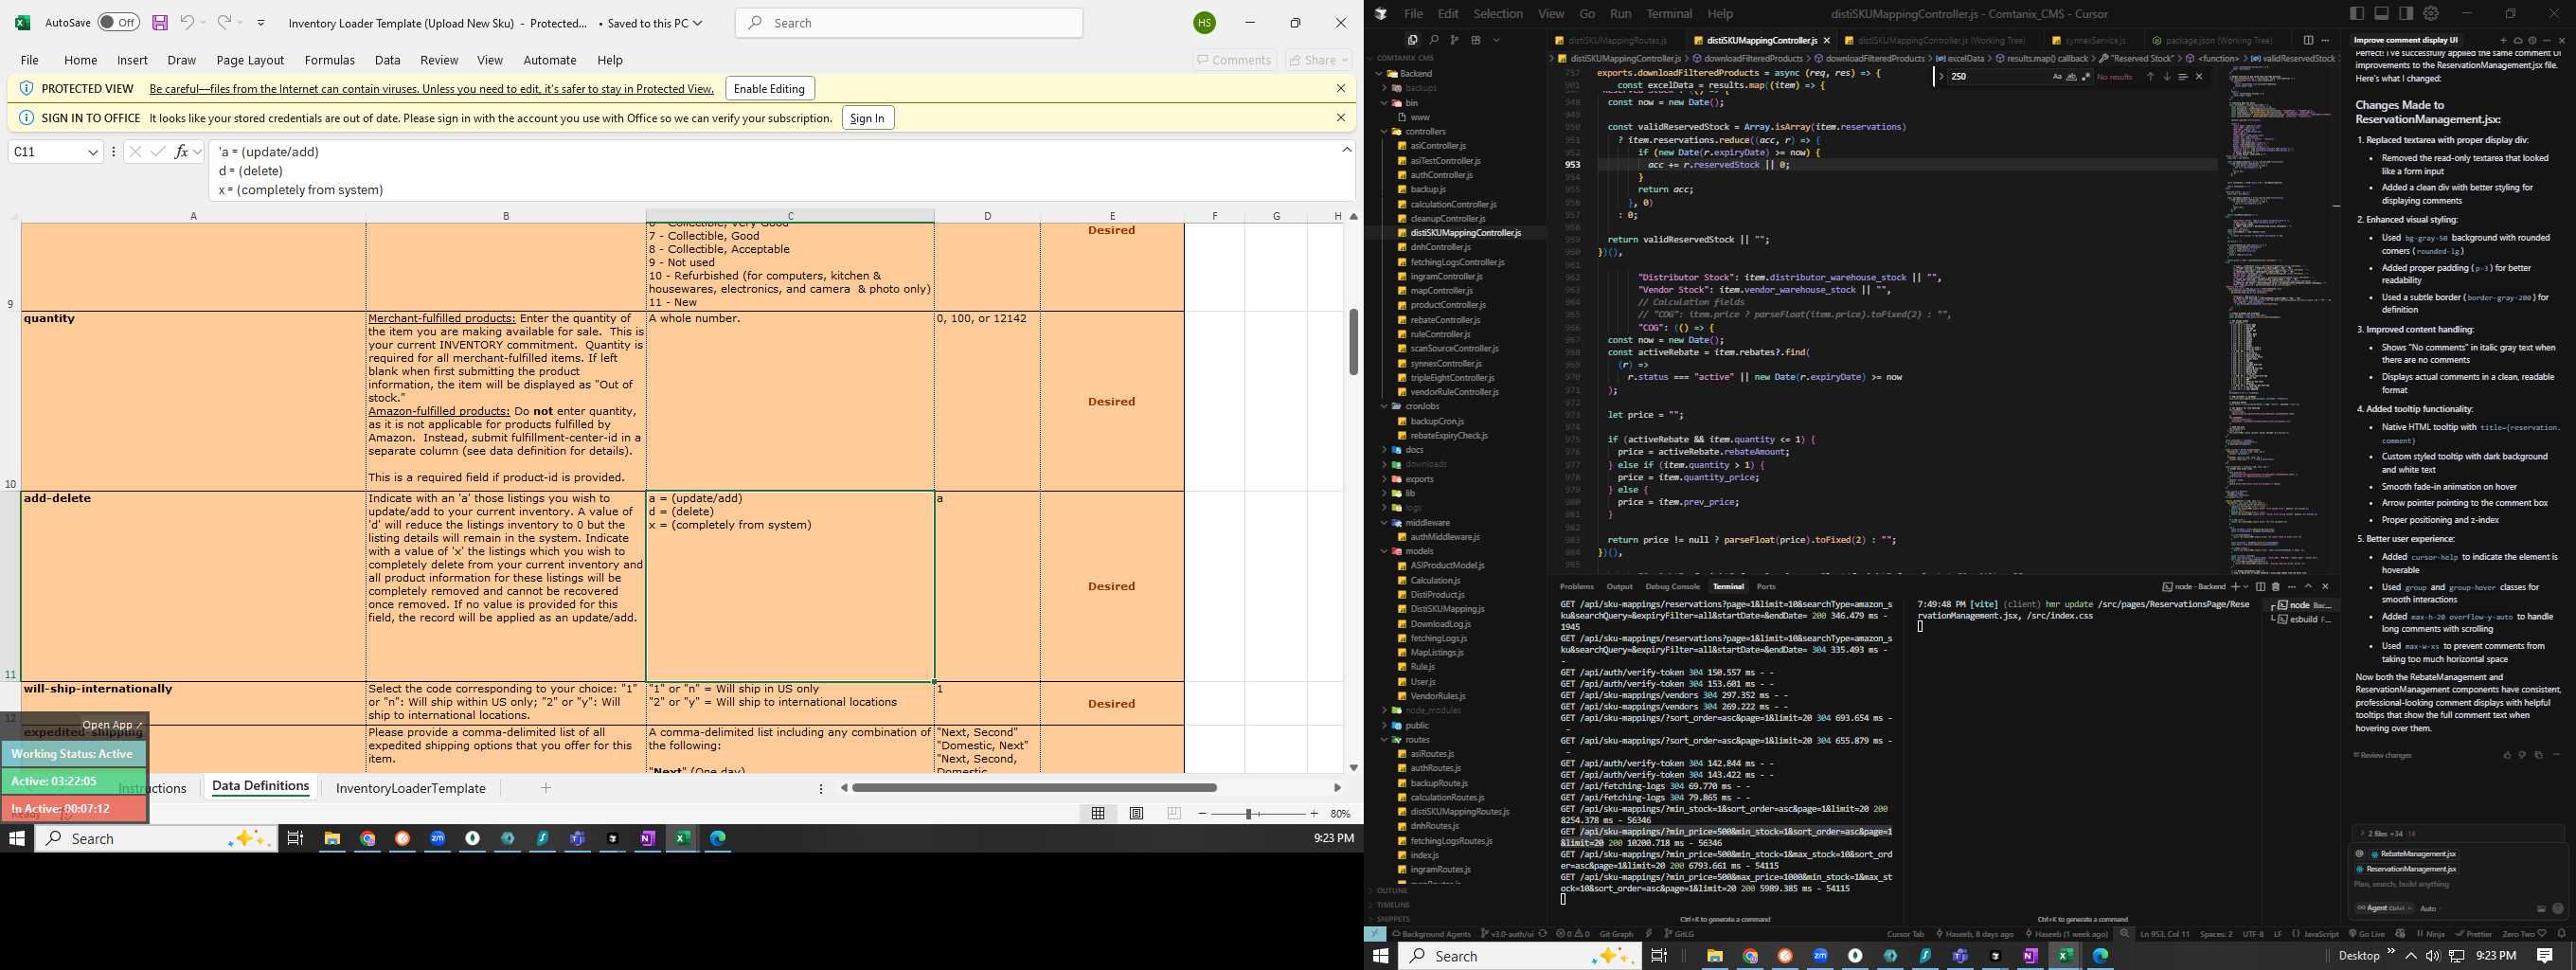Click Excel icon in left taskbar
2576x970 pixels.
pyautogui.click(x=682, y=838)
